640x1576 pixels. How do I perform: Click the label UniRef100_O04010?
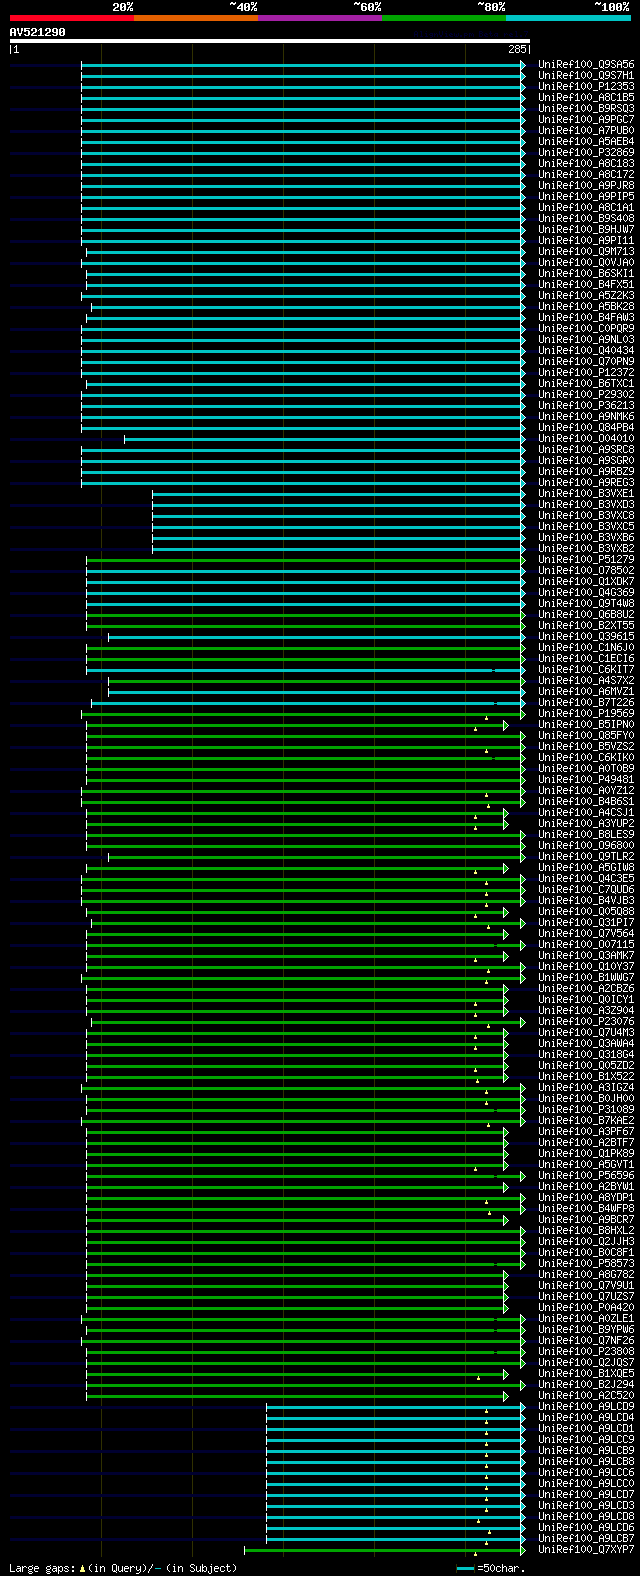[586, 438]
